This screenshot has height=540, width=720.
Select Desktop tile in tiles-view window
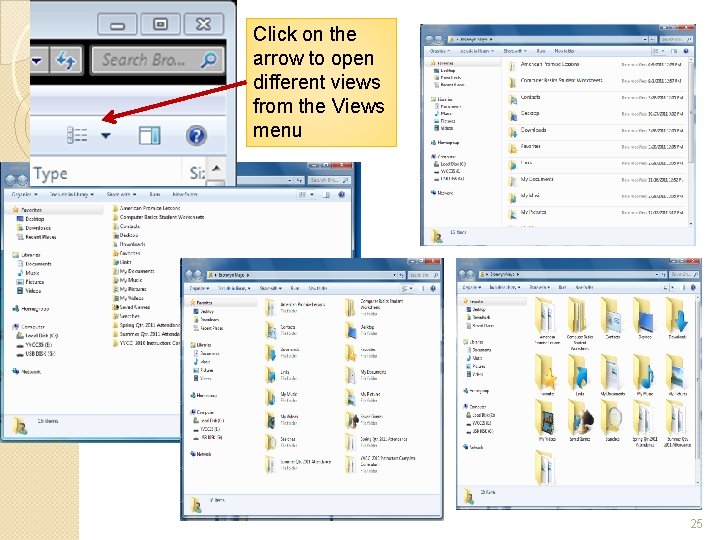point(361,330)
